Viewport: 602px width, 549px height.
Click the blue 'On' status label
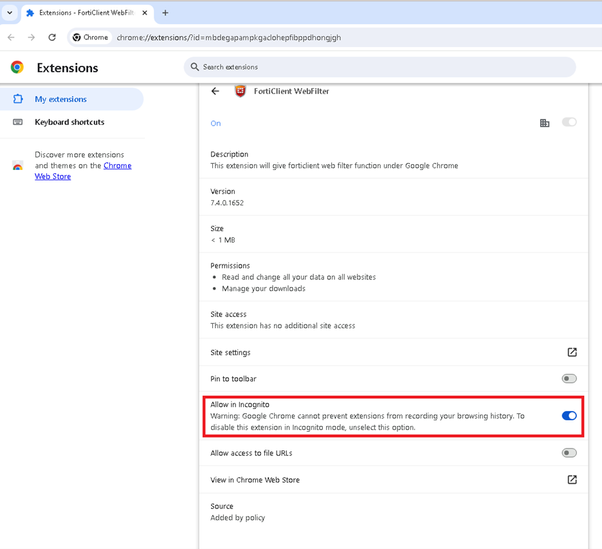[x=215, y=123]
